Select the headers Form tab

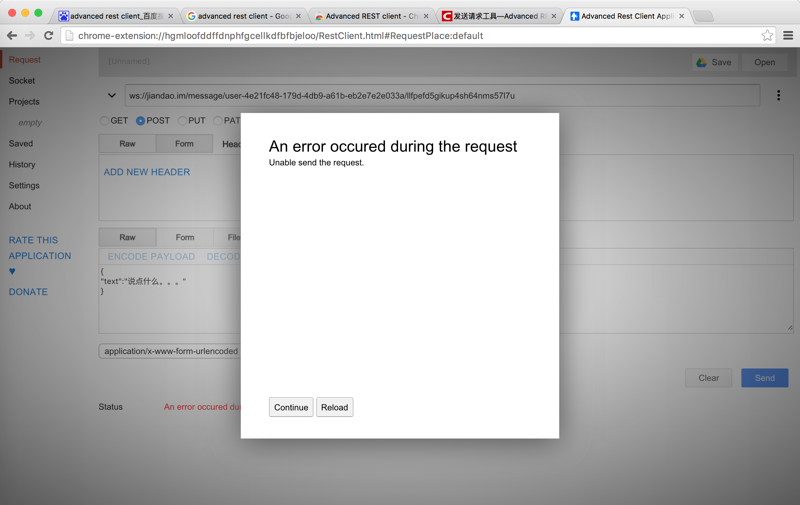click(x=184, y=144)
